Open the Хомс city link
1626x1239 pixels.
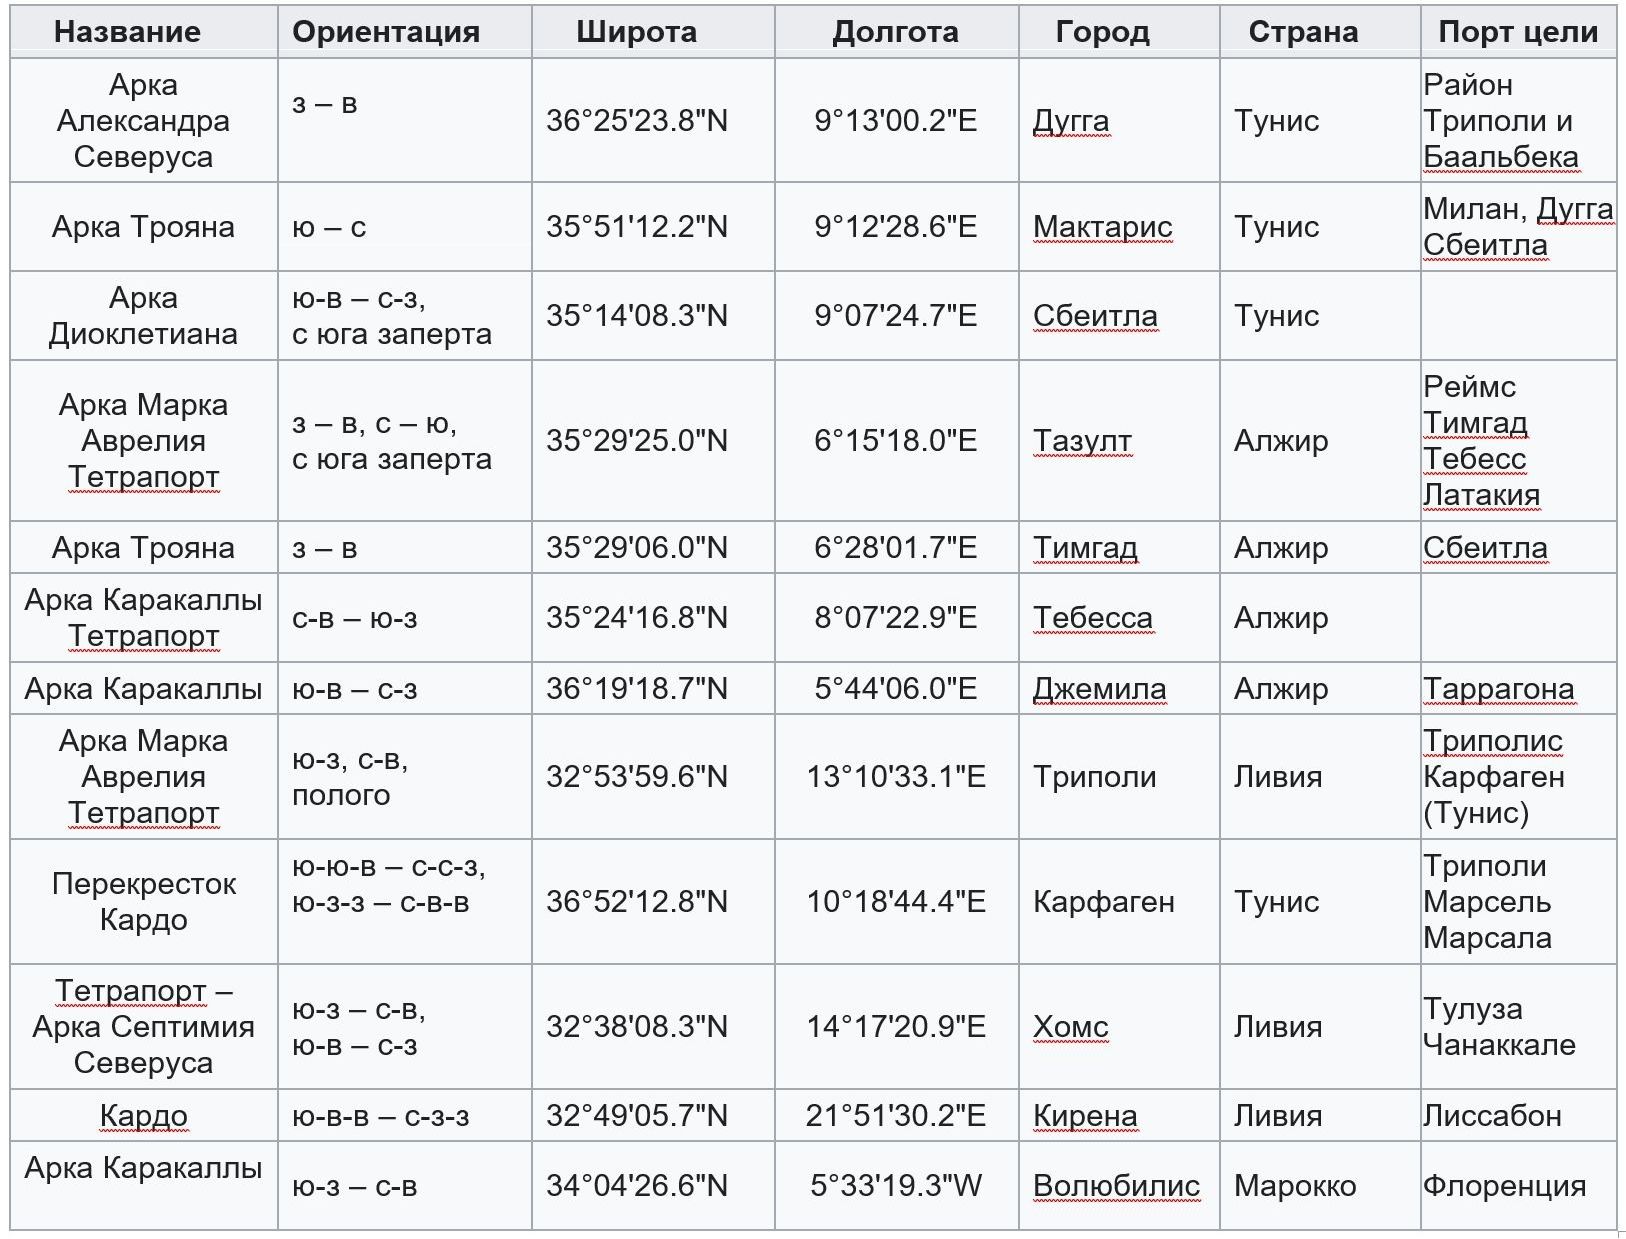click(1071, 1027)
